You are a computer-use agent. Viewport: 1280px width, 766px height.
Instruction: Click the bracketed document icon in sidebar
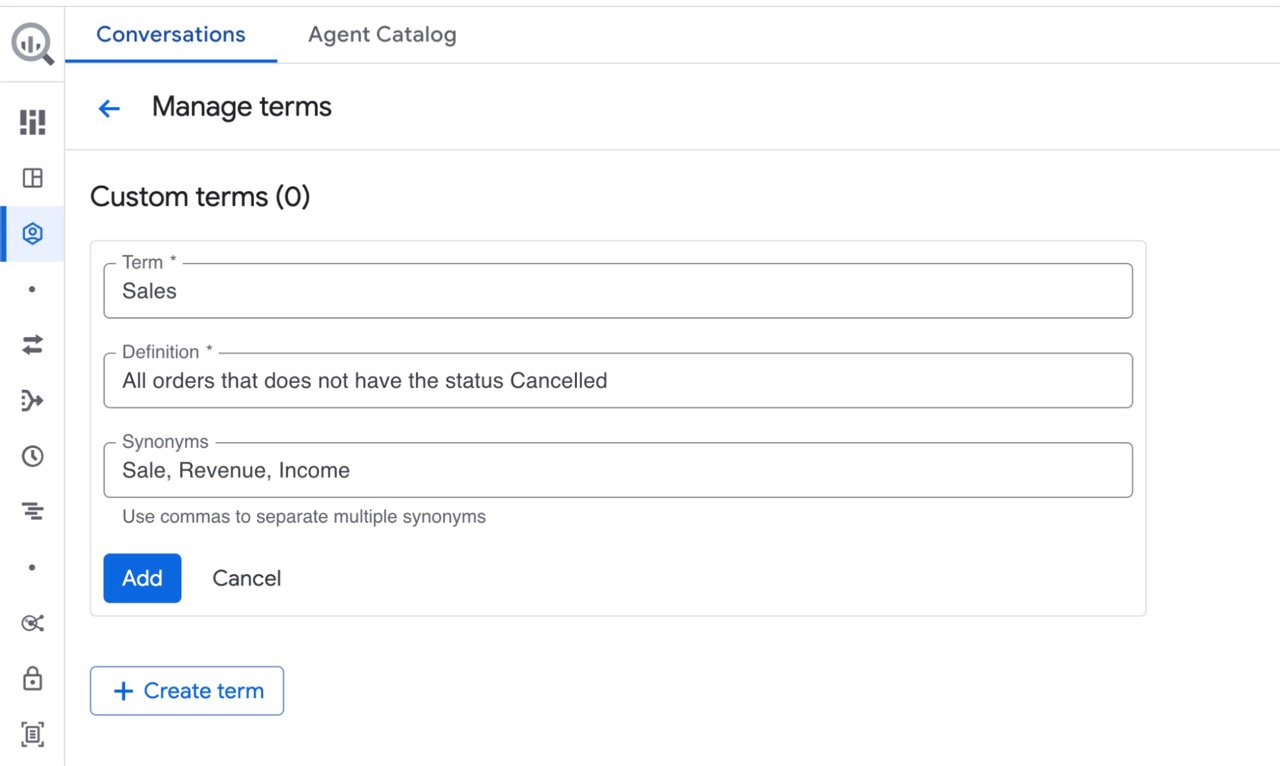click(32, 734)
